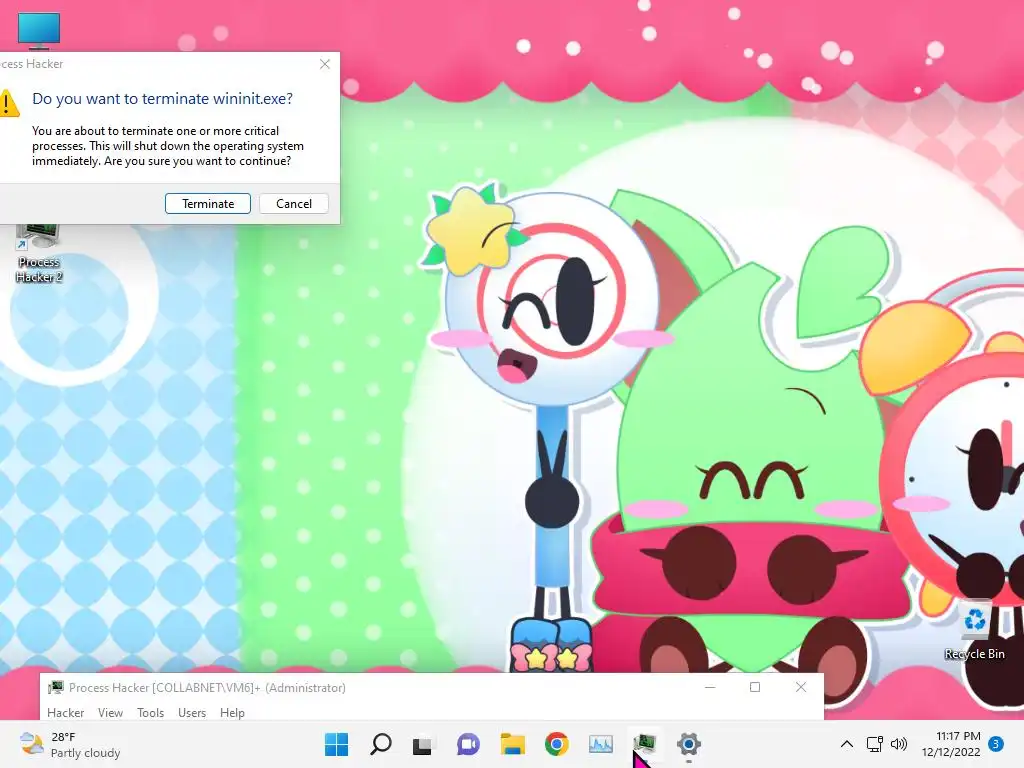
Task: Minimize the Process Hacker main window
Action: (x=710, y=687)
